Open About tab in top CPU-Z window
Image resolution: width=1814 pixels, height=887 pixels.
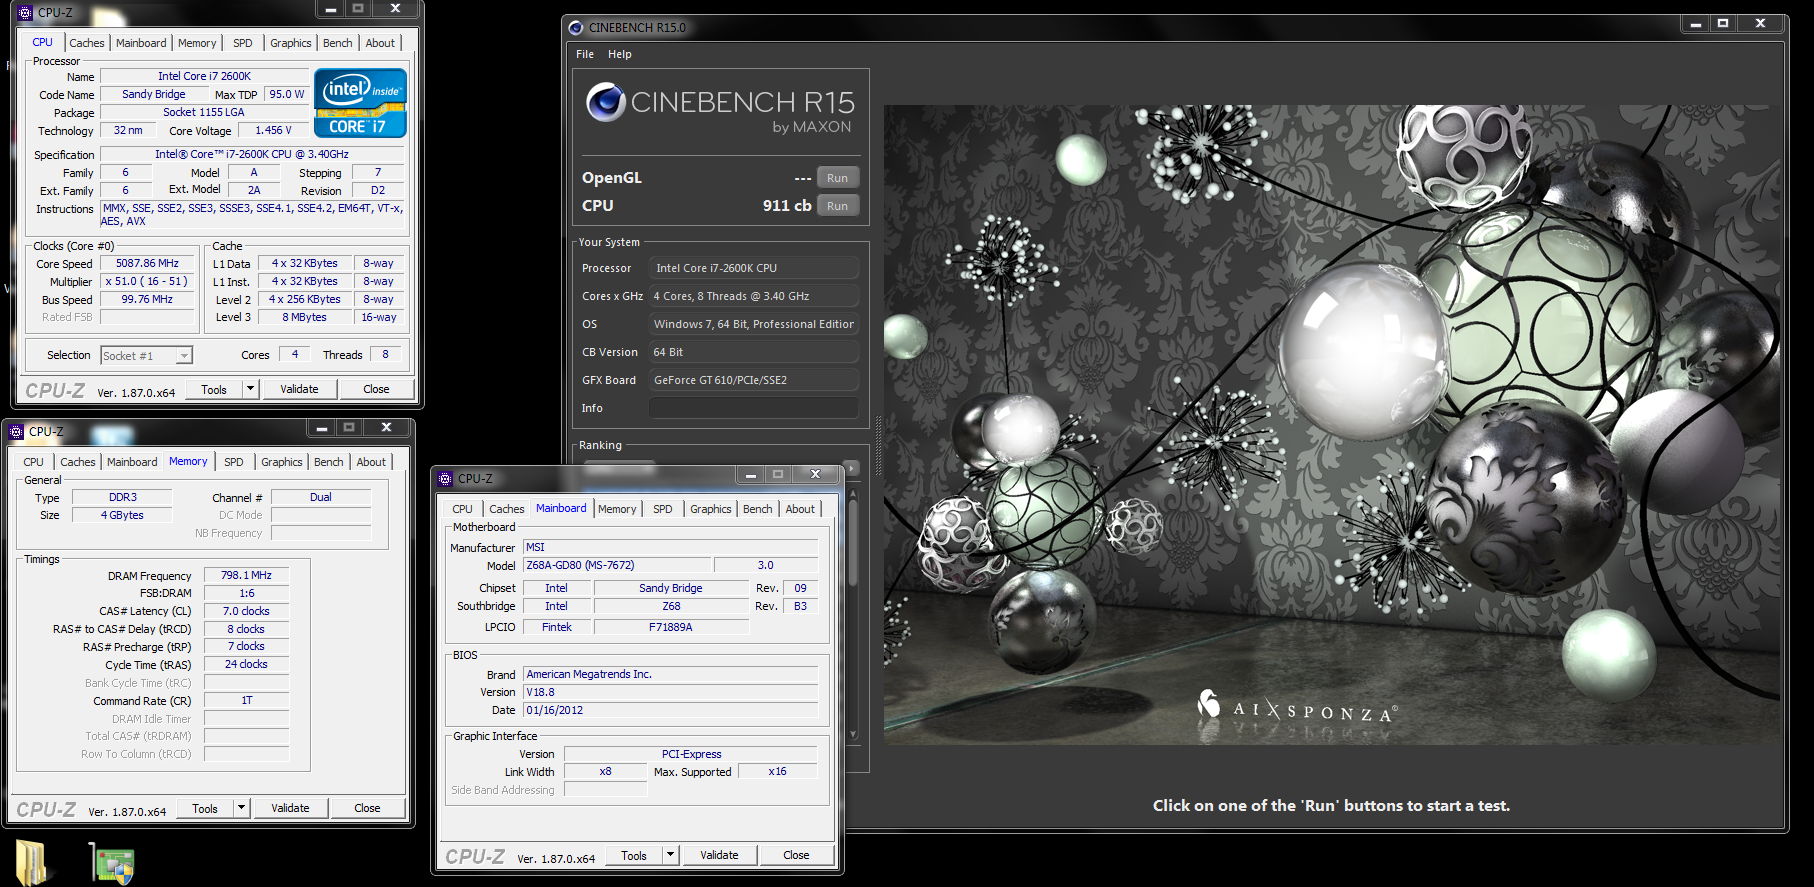(x=380, y=43)
